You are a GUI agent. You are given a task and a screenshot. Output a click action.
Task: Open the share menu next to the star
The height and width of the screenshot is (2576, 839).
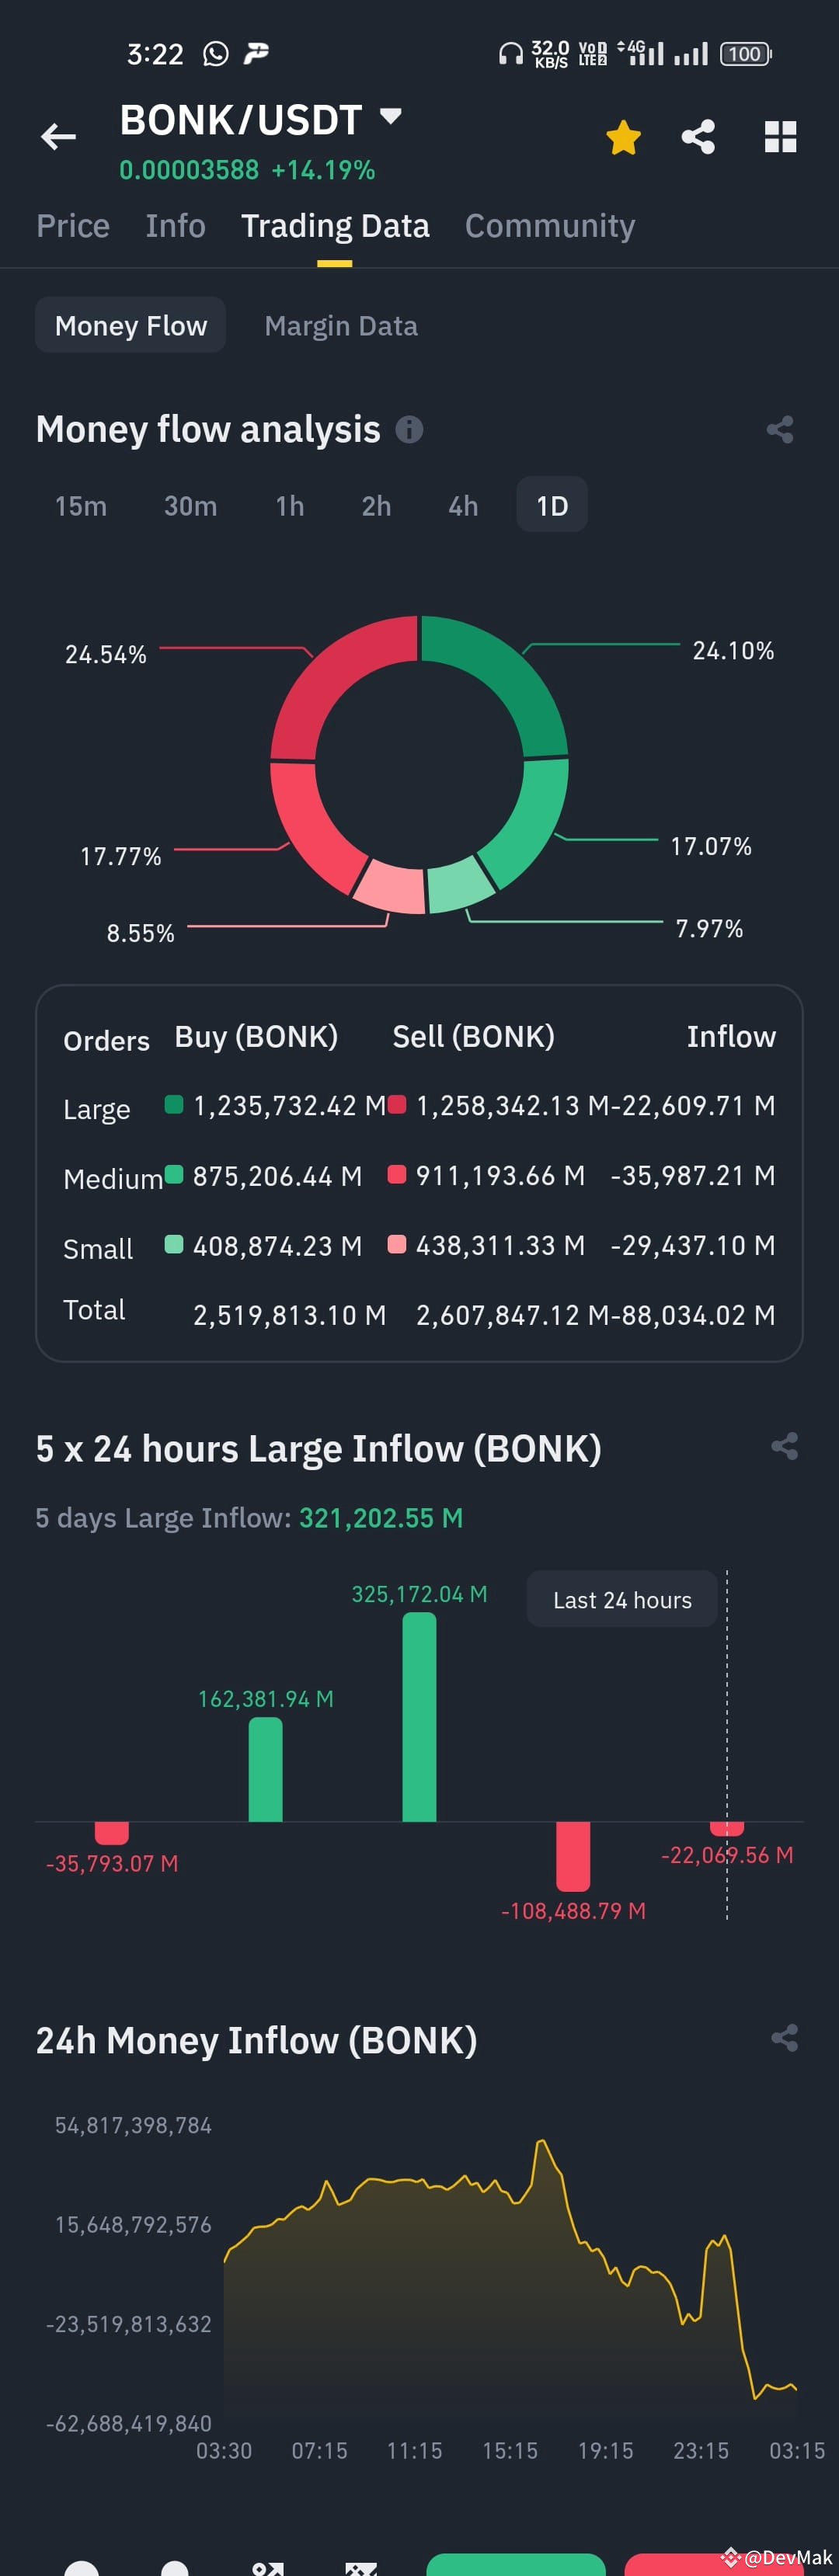tap(698, 137)
